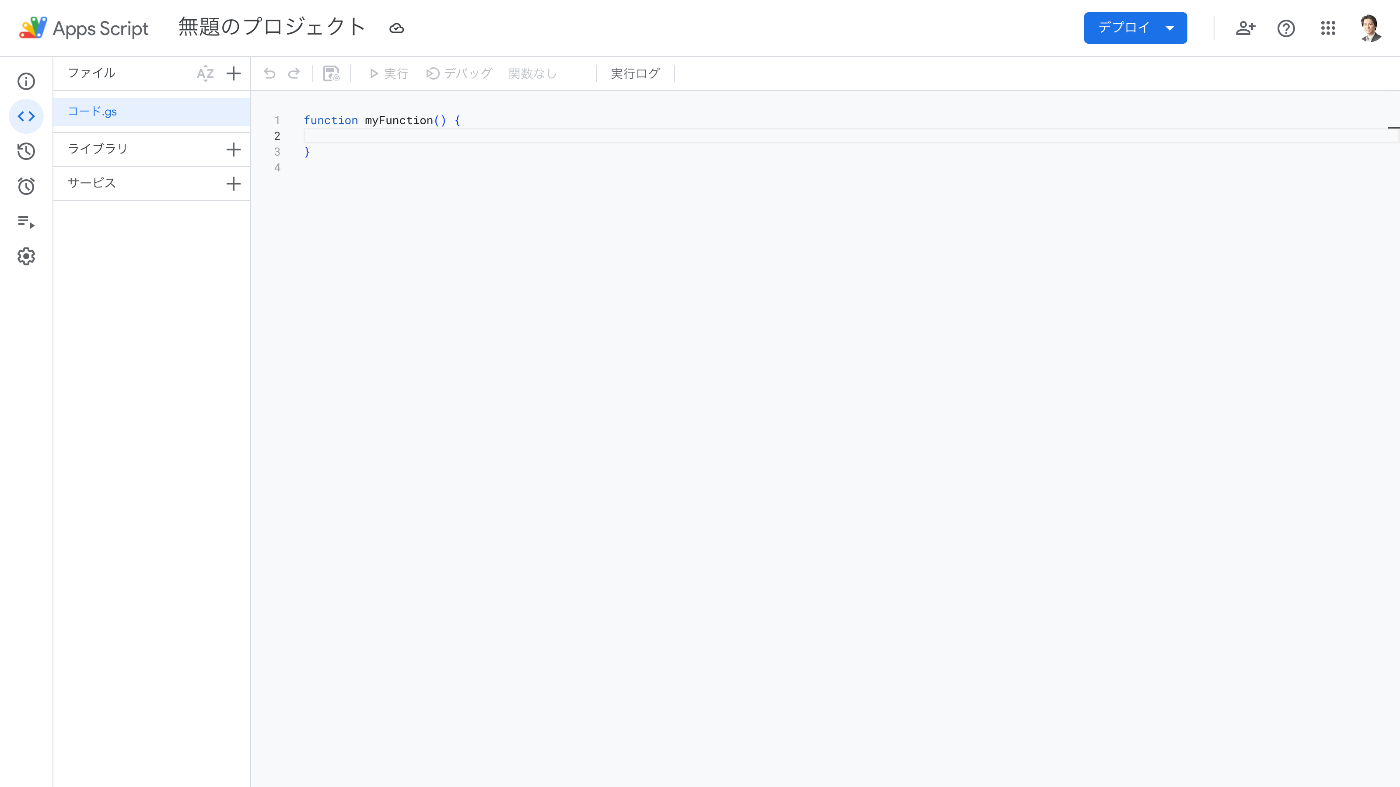Click the デプロイ button
The height and width of the screenshot is (787, 1400).
click(x=1123, y=28)
